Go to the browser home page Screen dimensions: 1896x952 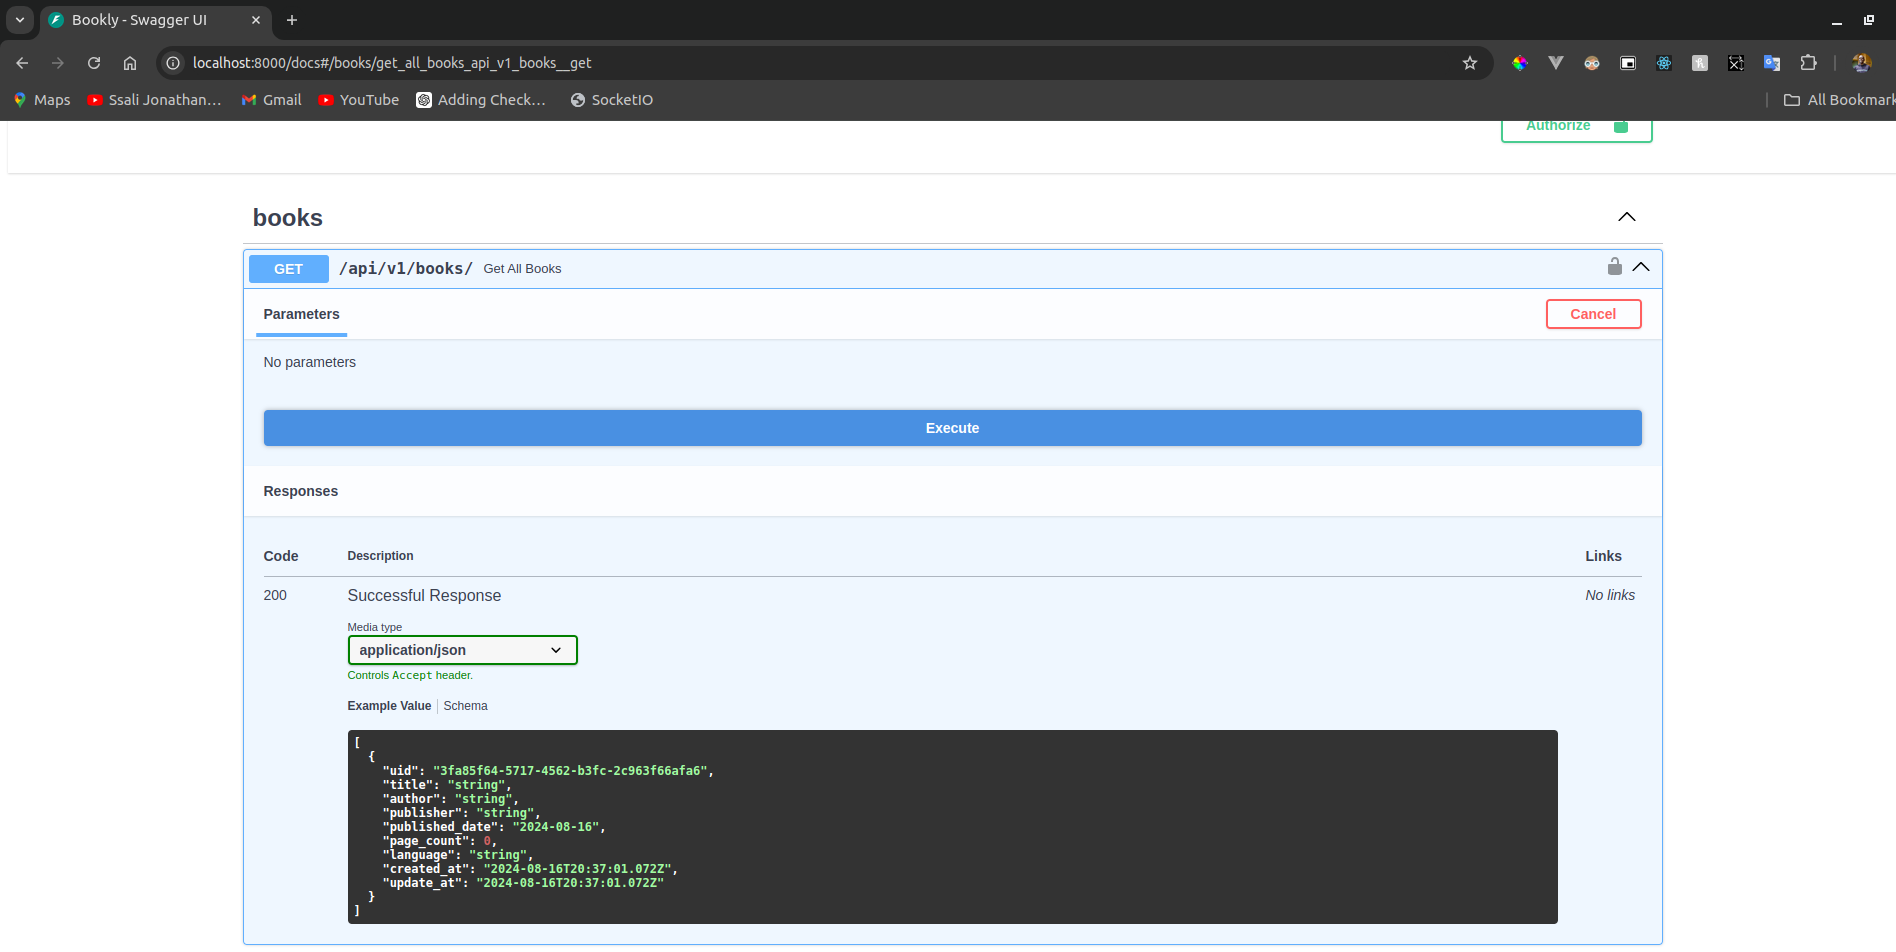tap(130, 63)
